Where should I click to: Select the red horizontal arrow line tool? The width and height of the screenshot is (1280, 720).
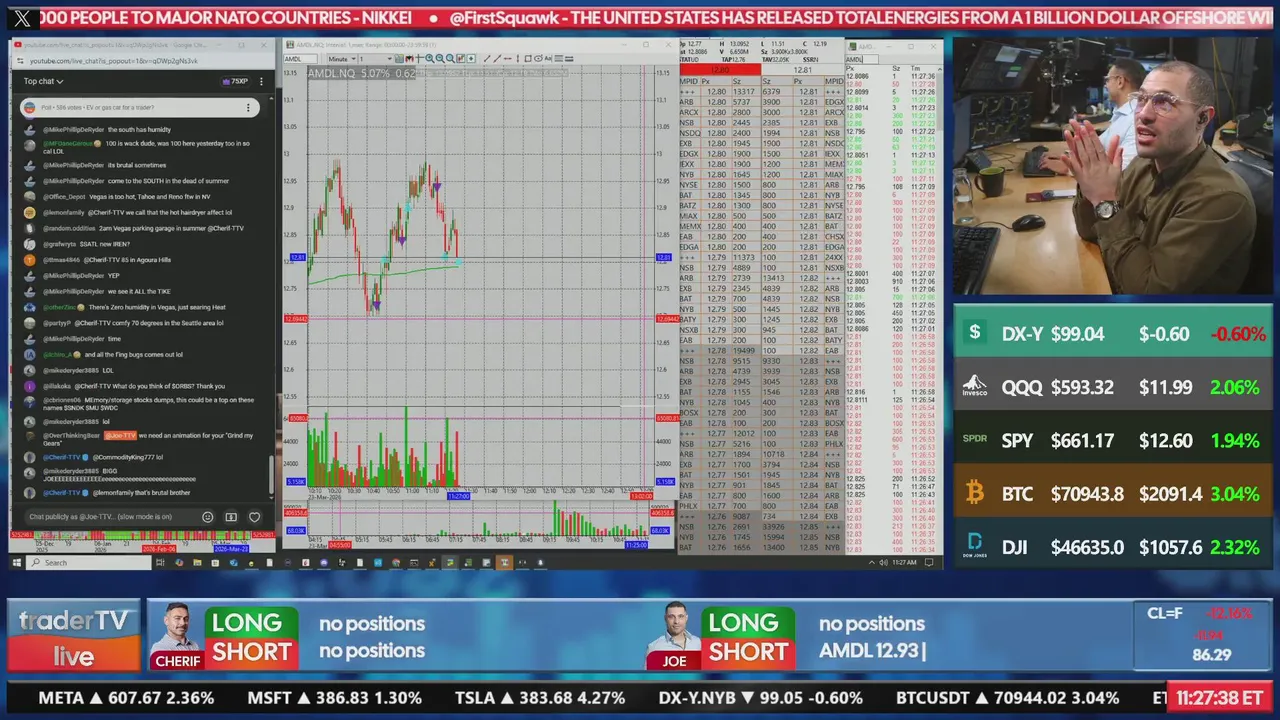[508, 59]
